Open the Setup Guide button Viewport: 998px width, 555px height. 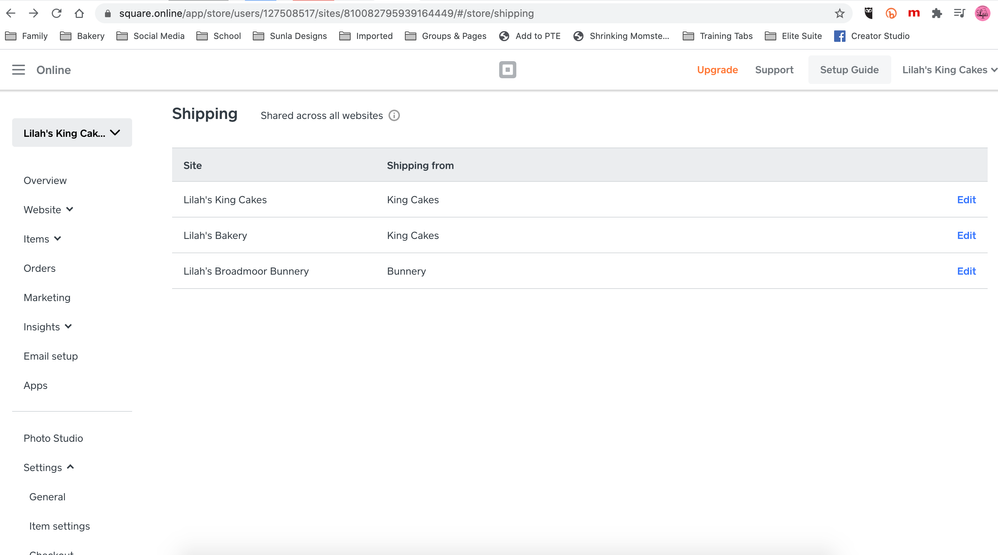coord(849,70)
